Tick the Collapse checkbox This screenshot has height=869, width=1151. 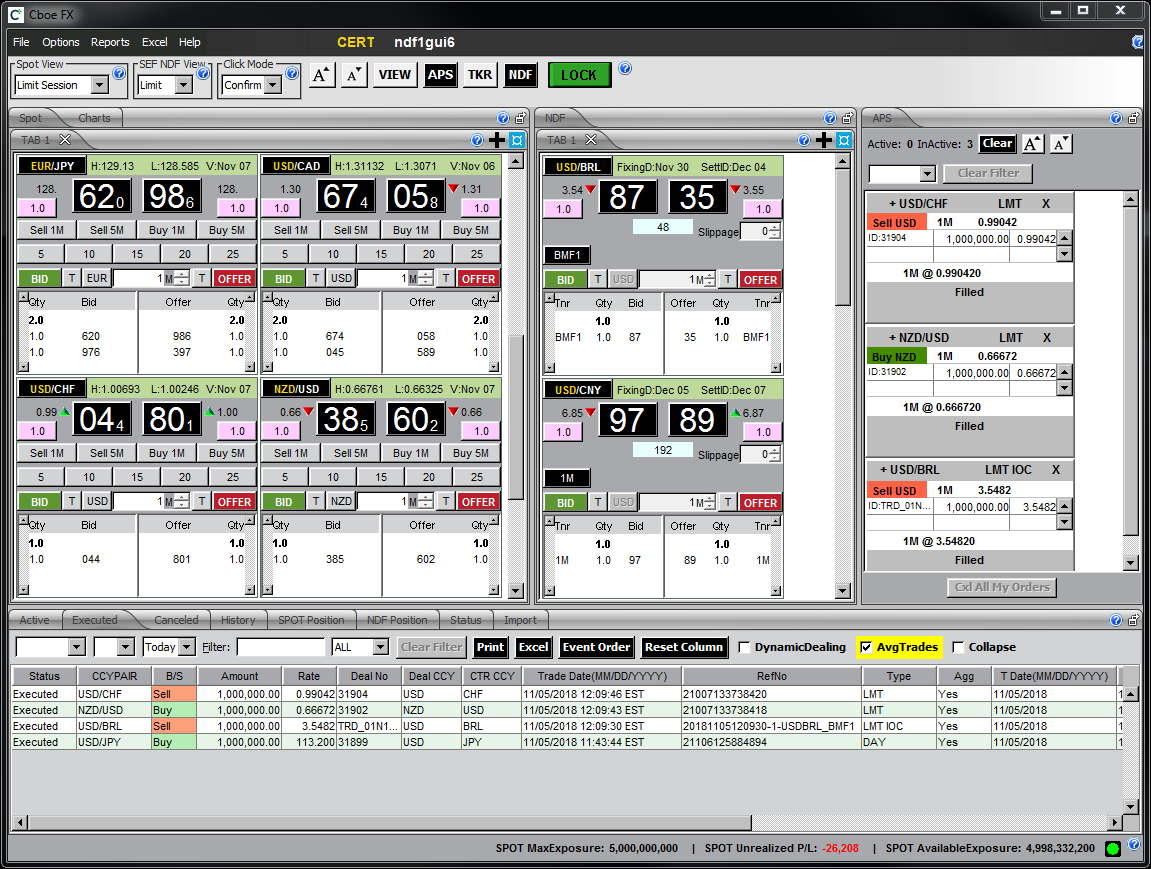pos(959,647)
